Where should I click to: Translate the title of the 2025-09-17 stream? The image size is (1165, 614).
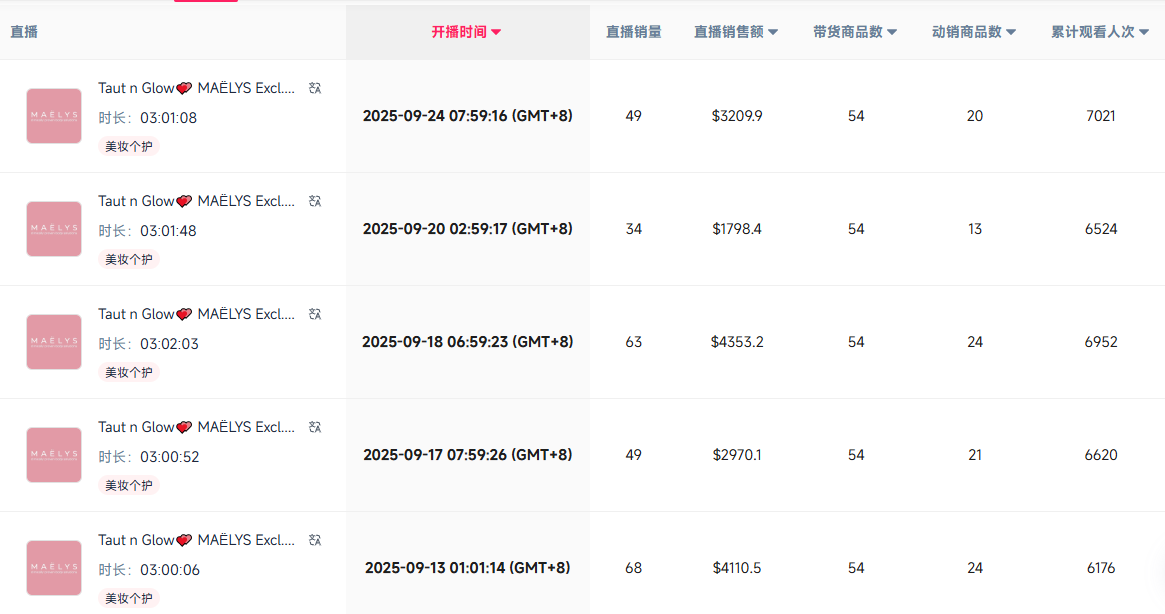315,427
